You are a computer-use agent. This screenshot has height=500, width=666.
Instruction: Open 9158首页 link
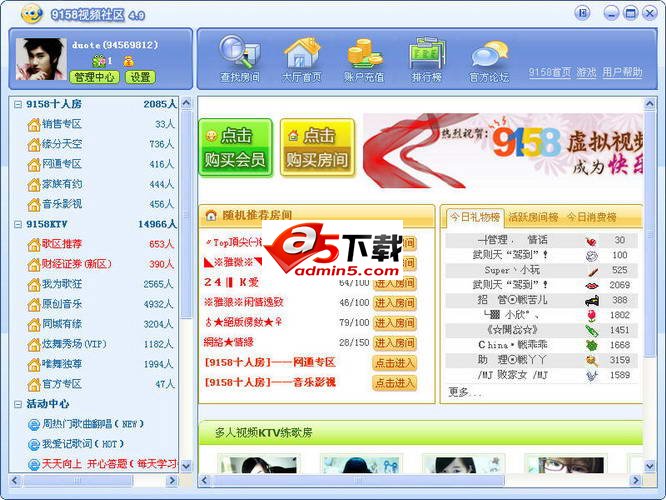point(550,73)
